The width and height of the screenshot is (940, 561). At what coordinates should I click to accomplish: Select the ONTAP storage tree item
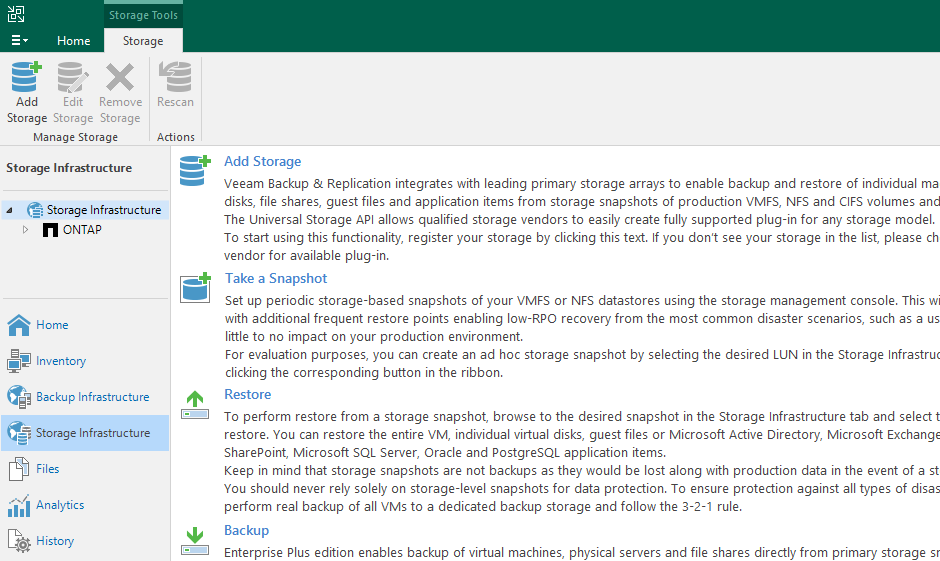(x=82, y=230)
